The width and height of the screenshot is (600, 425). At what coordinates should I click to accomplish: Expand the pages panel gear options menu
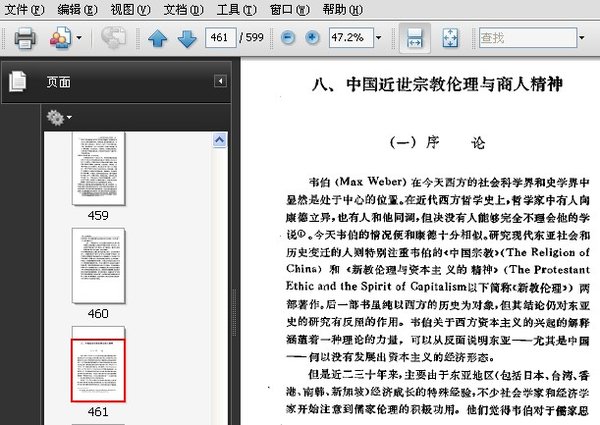point(59,118)
